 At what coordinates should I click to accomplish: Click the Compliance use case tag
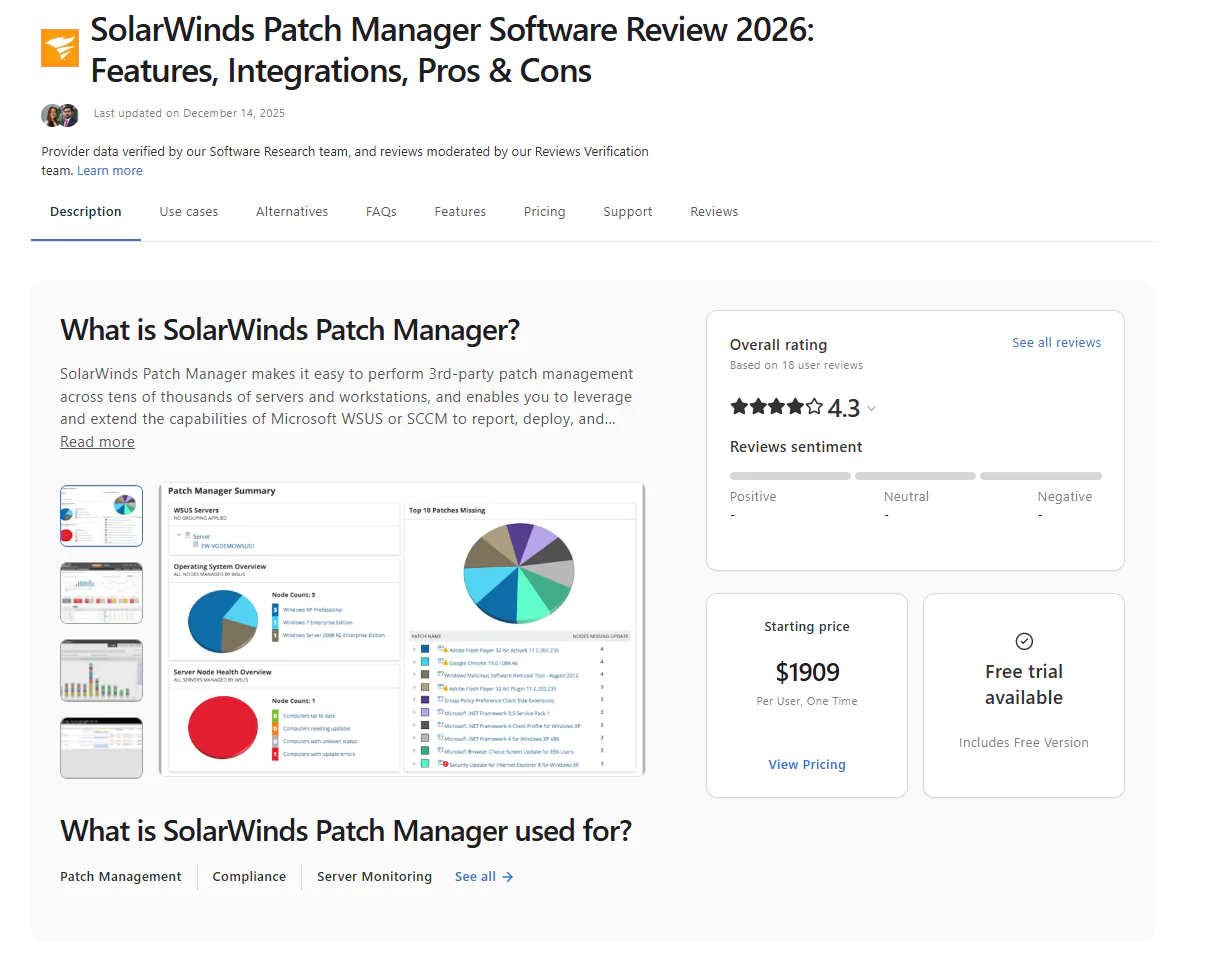249,877
